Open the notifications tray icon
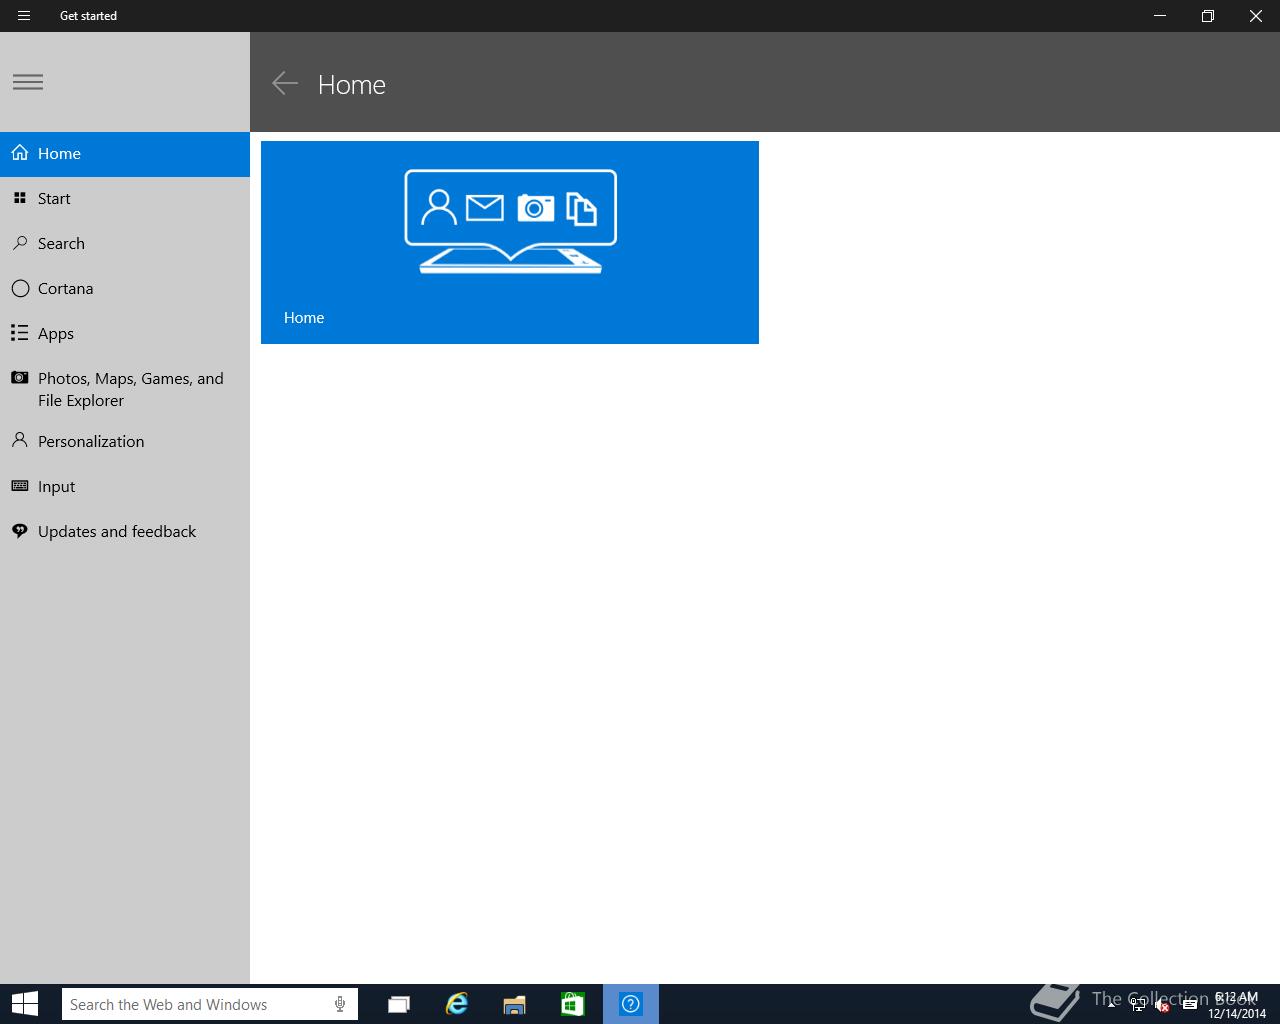Viewport: 1280px width, 1024px height. coord(1189,1005)
